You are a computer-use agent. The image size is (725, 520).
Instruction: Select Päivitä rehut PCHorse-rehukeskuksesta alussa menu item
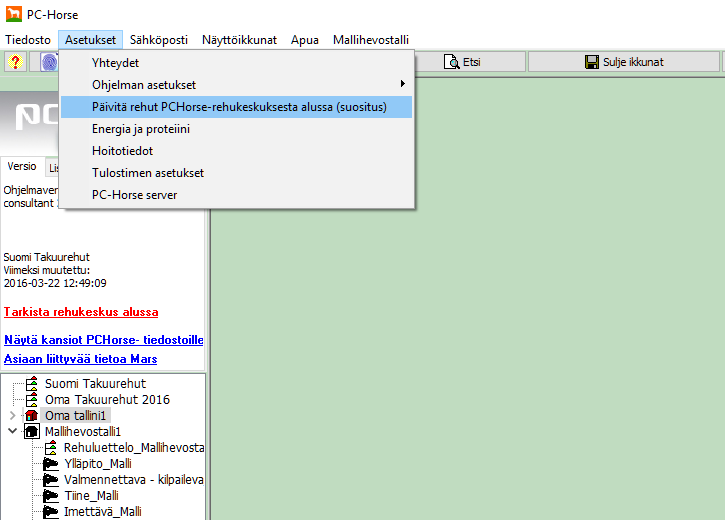coord(236,107)
